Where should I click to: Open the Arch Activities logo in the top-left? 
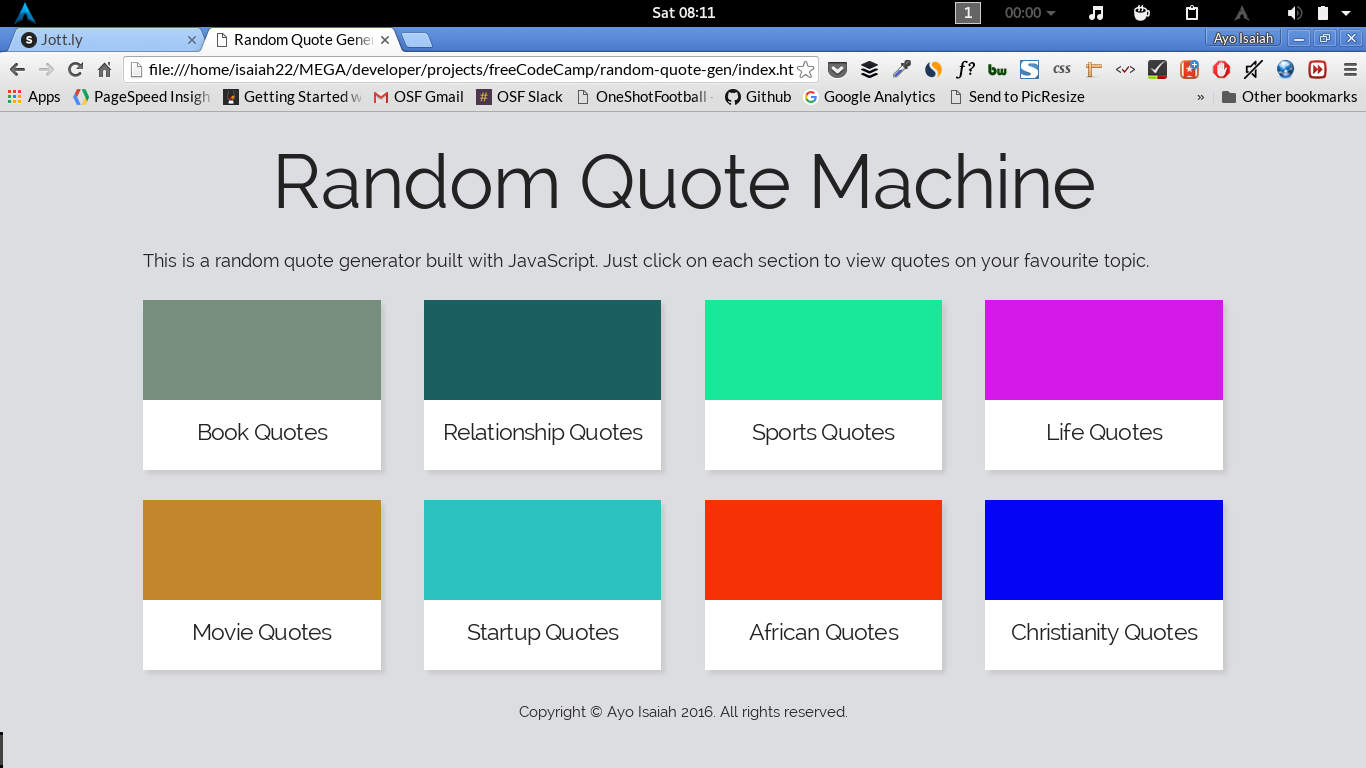pyautogui.click(x=25, y=13)
